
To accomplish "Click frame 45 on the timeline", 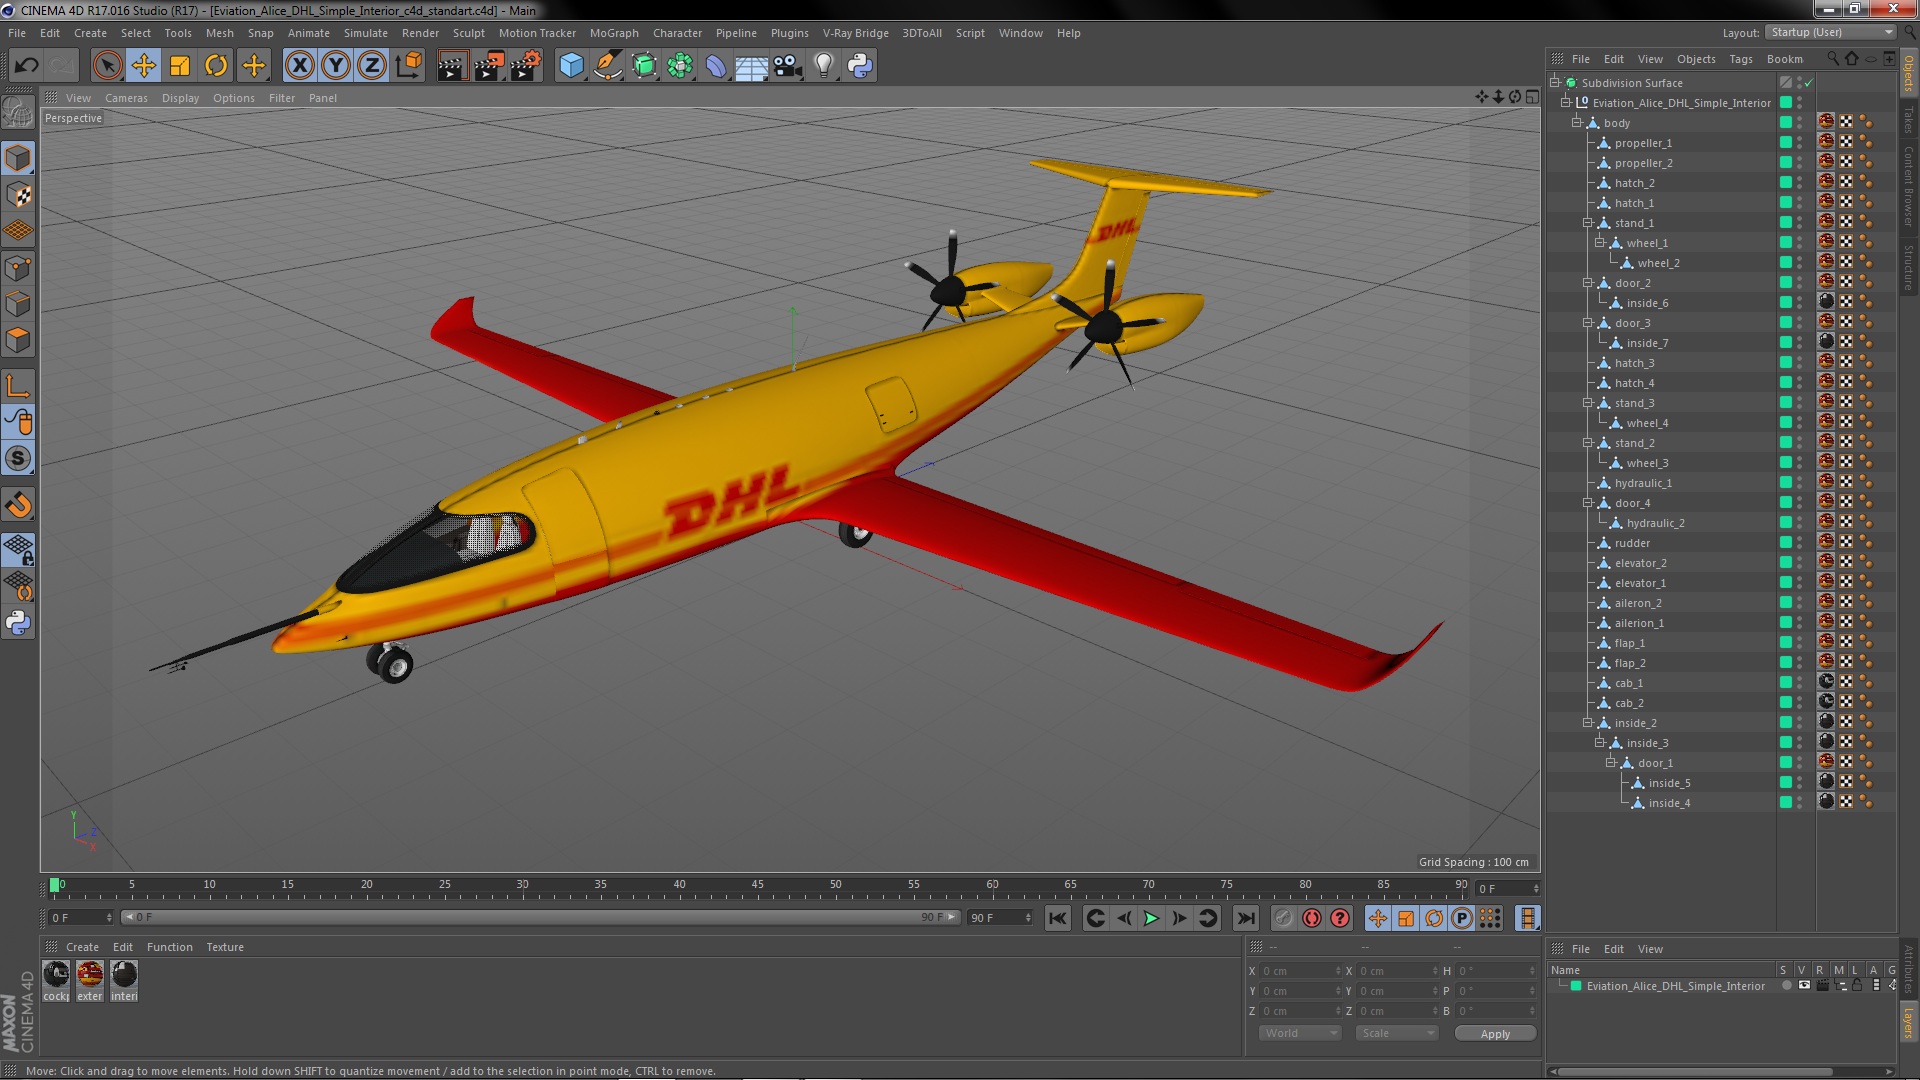I will pyautogui.click(x=758, y=887).
